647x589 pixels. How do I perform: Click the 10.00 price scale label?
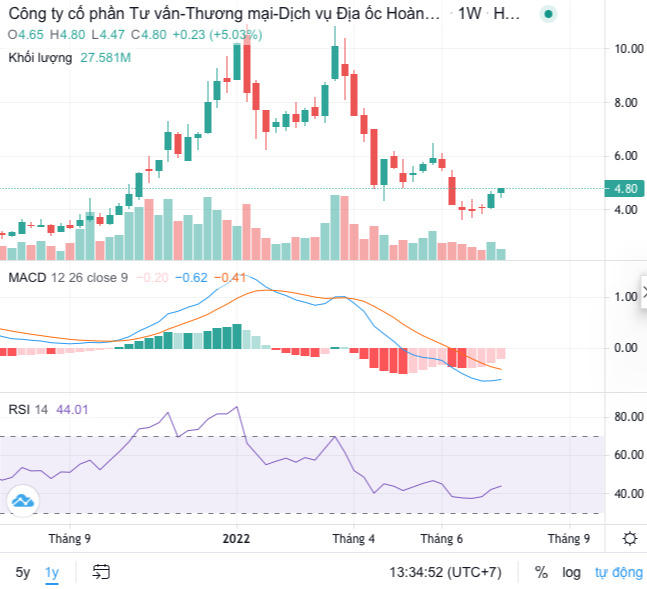point(628,48)
